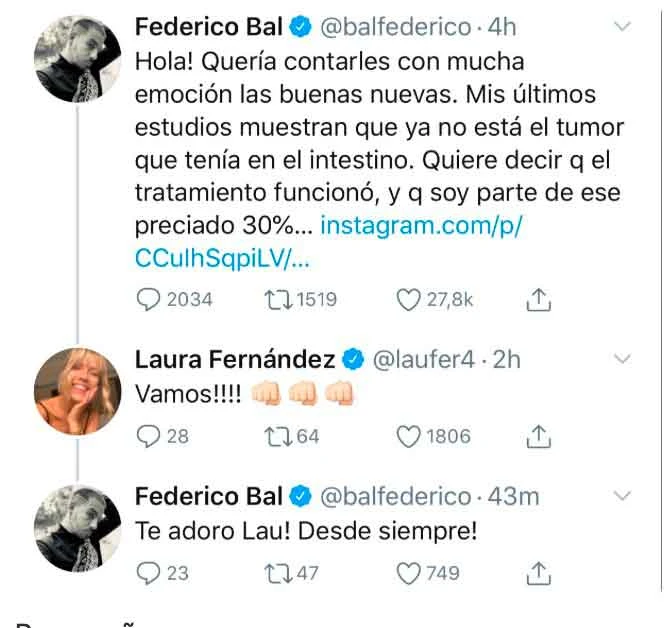664x628 pixels.
Task: Retweet Laura Fernández's Vamos tweet
Action: click(x=273, y=436)
